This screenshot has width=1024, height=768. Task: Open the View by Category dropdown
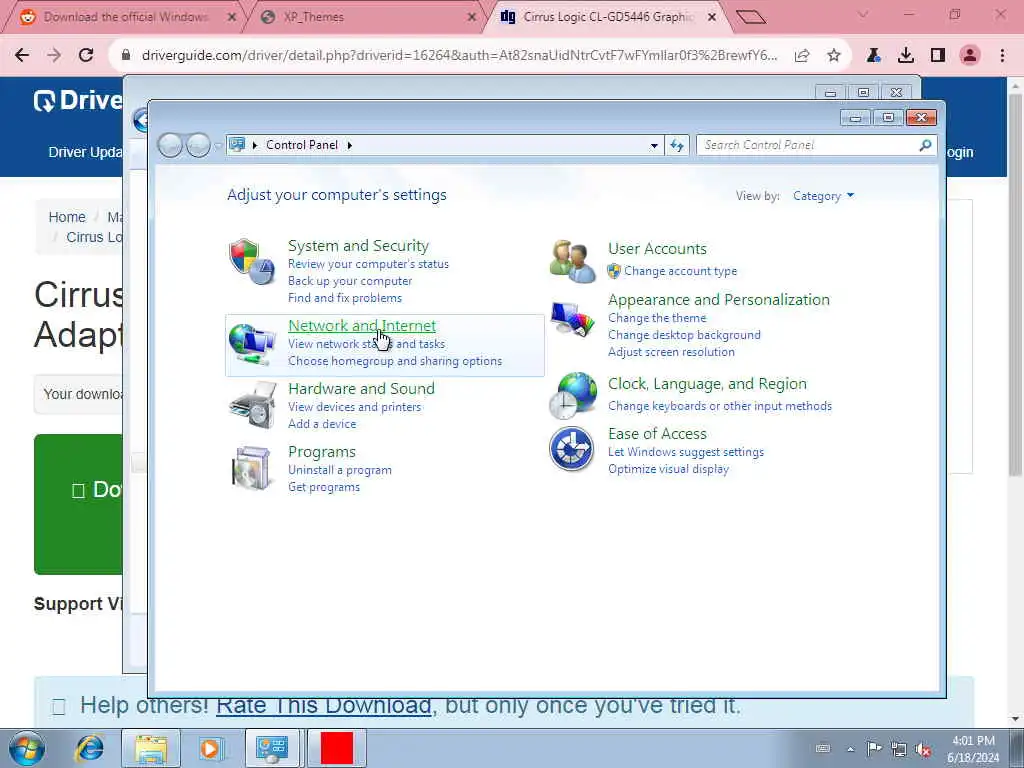[823, 196]
